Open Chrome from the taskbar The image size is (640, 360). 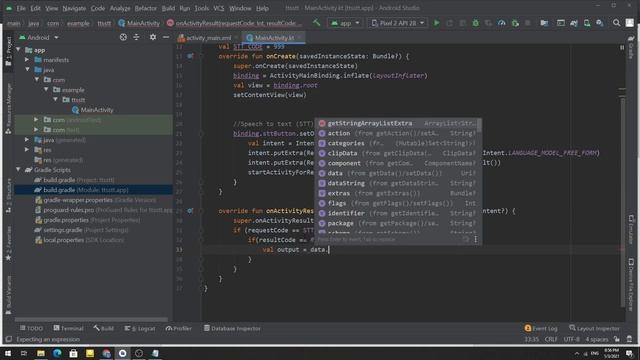click(106, 353)
